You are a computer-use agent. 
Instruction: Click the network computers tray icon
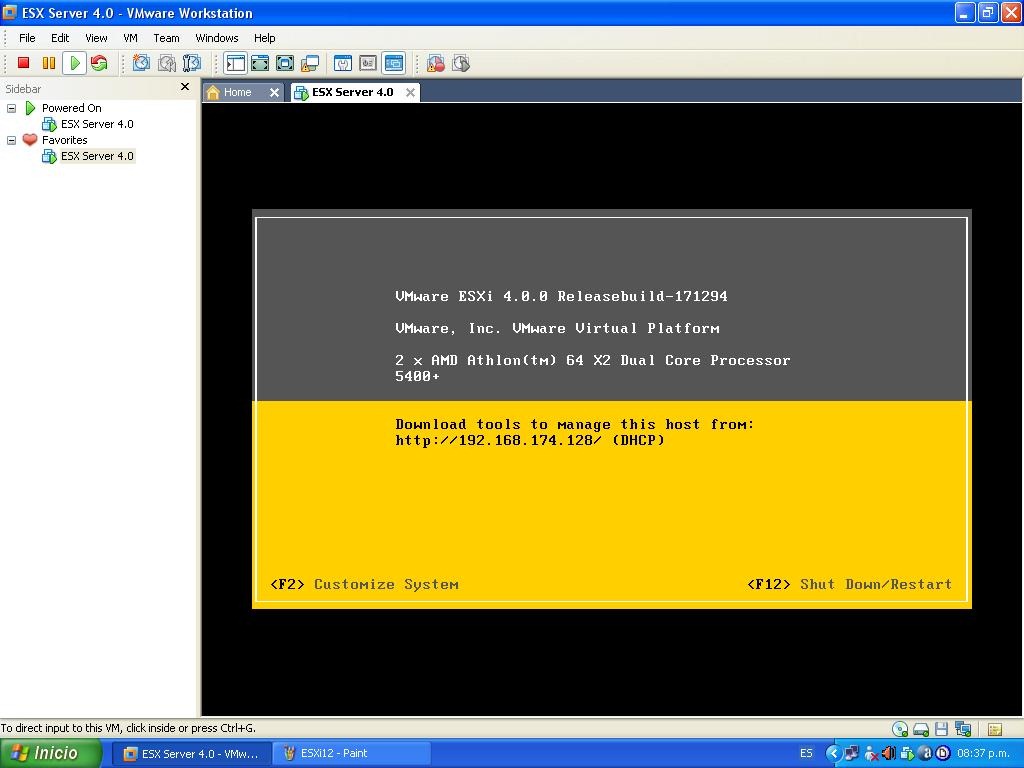[x=851, y=753]
